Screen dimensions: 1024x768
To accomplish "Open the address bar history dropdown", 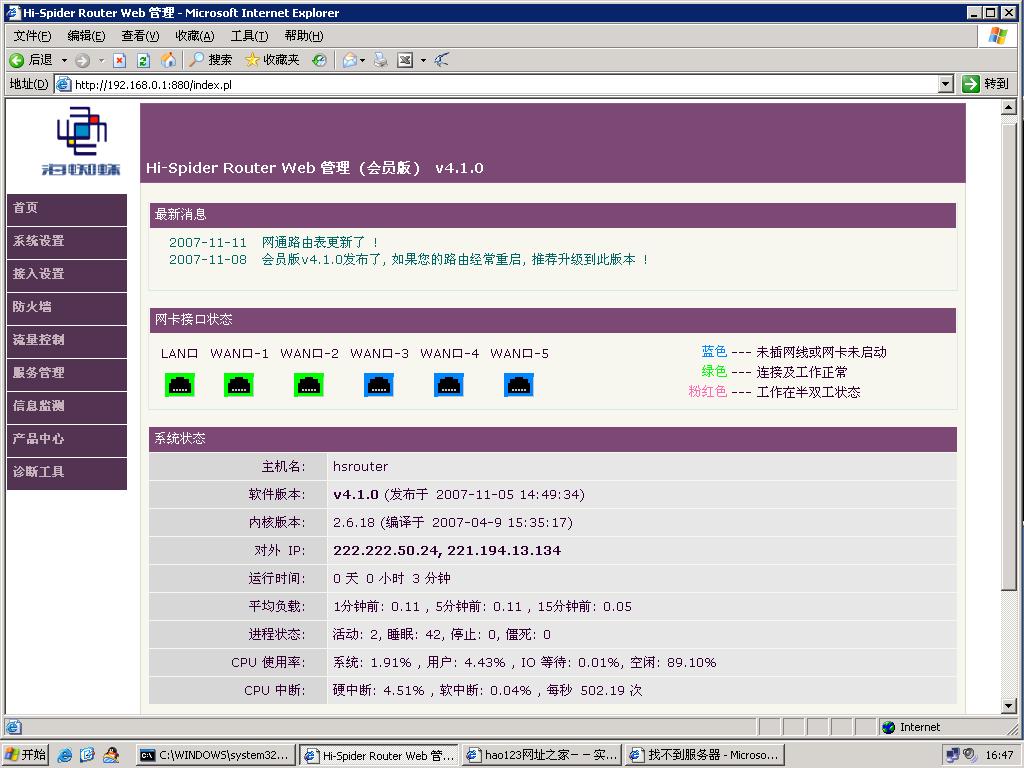I will click(947, 84).
